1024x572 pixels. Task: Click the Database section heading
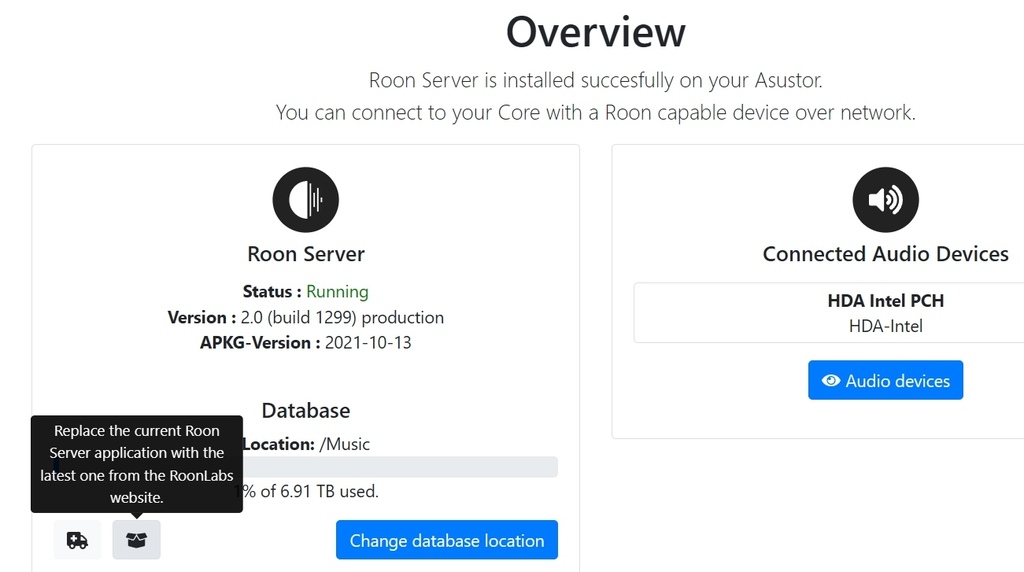(306, 411)
